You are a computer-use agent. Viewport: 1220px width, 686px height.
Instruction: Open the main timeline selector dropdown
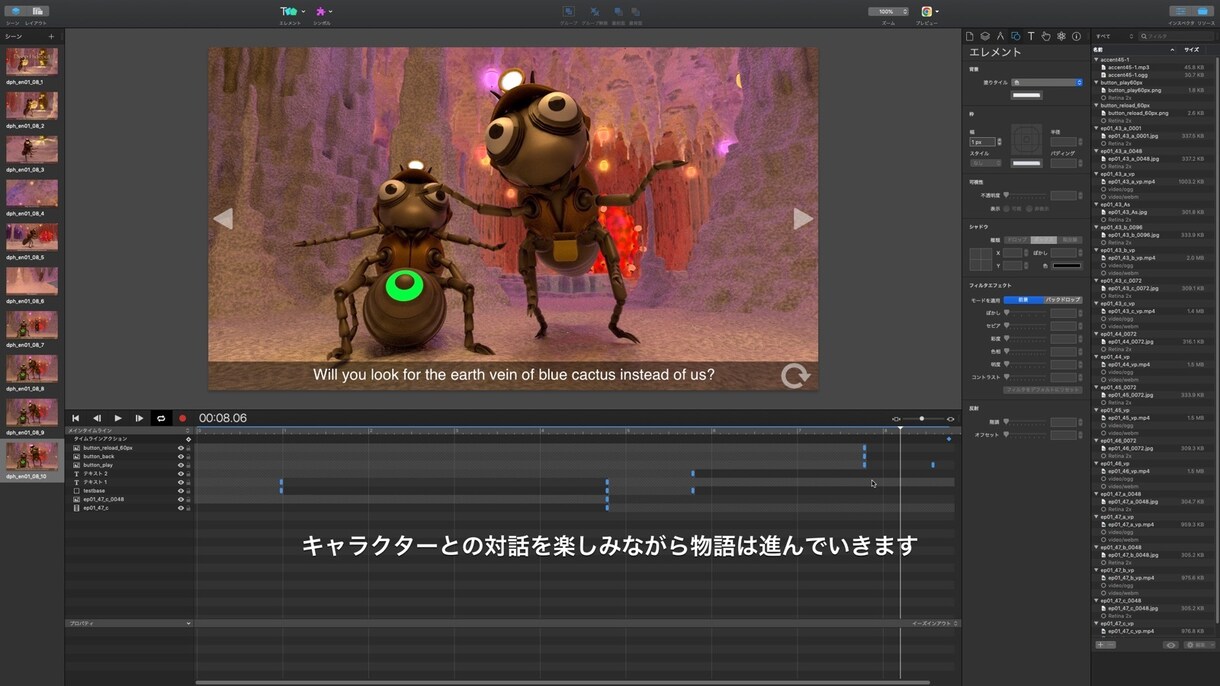coord(128,430)
